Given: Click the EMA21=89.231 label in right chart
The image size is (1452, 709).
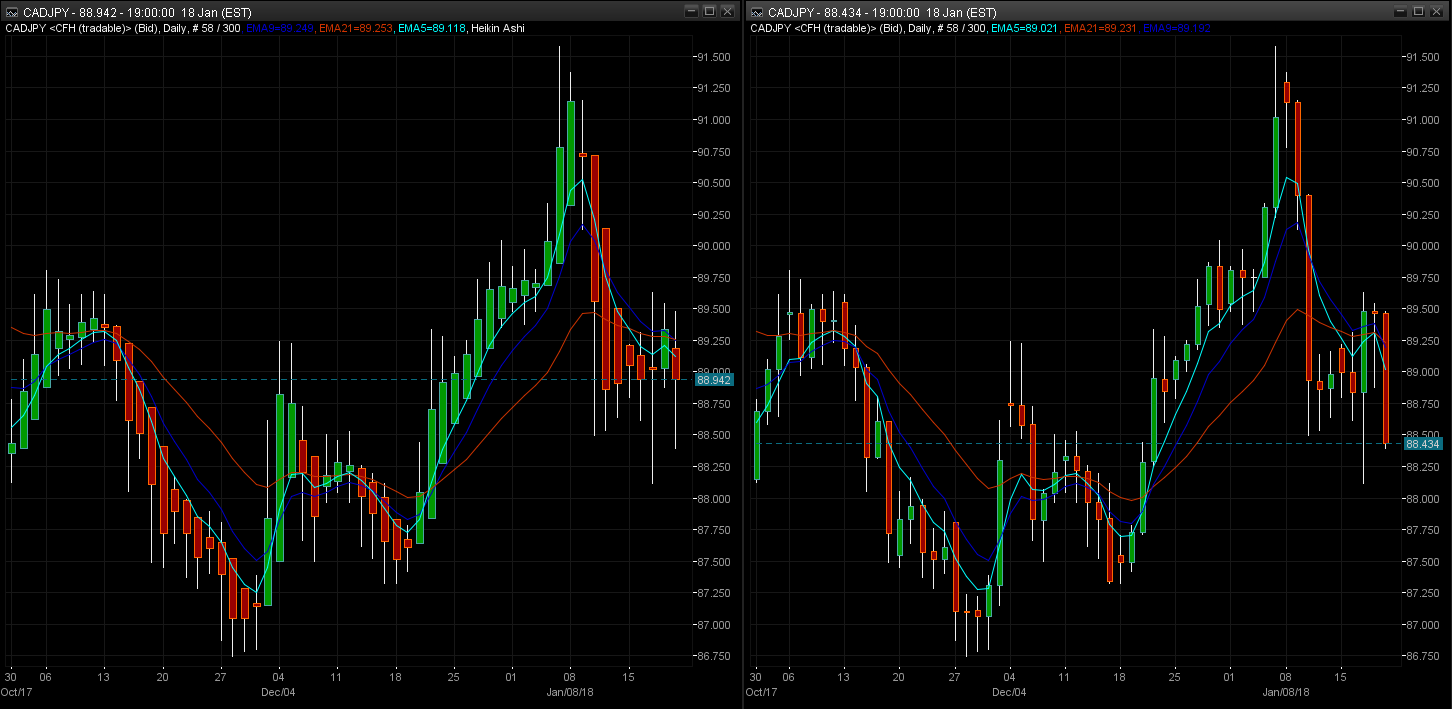Looking at the screenshot, I should [1100, 28].
